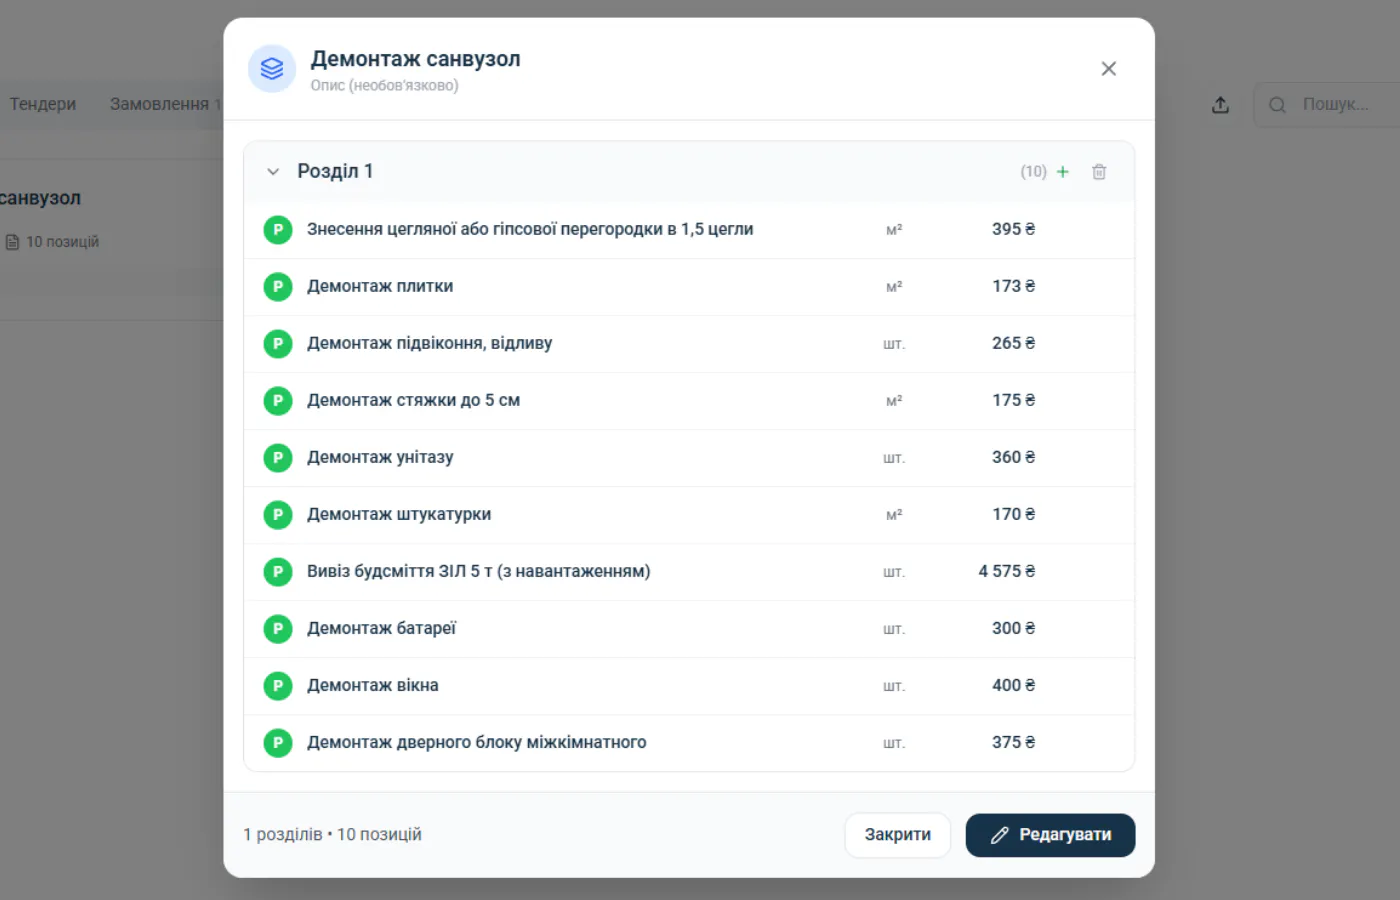Select the Демонтаж унітазу row text

click(380, 458)
